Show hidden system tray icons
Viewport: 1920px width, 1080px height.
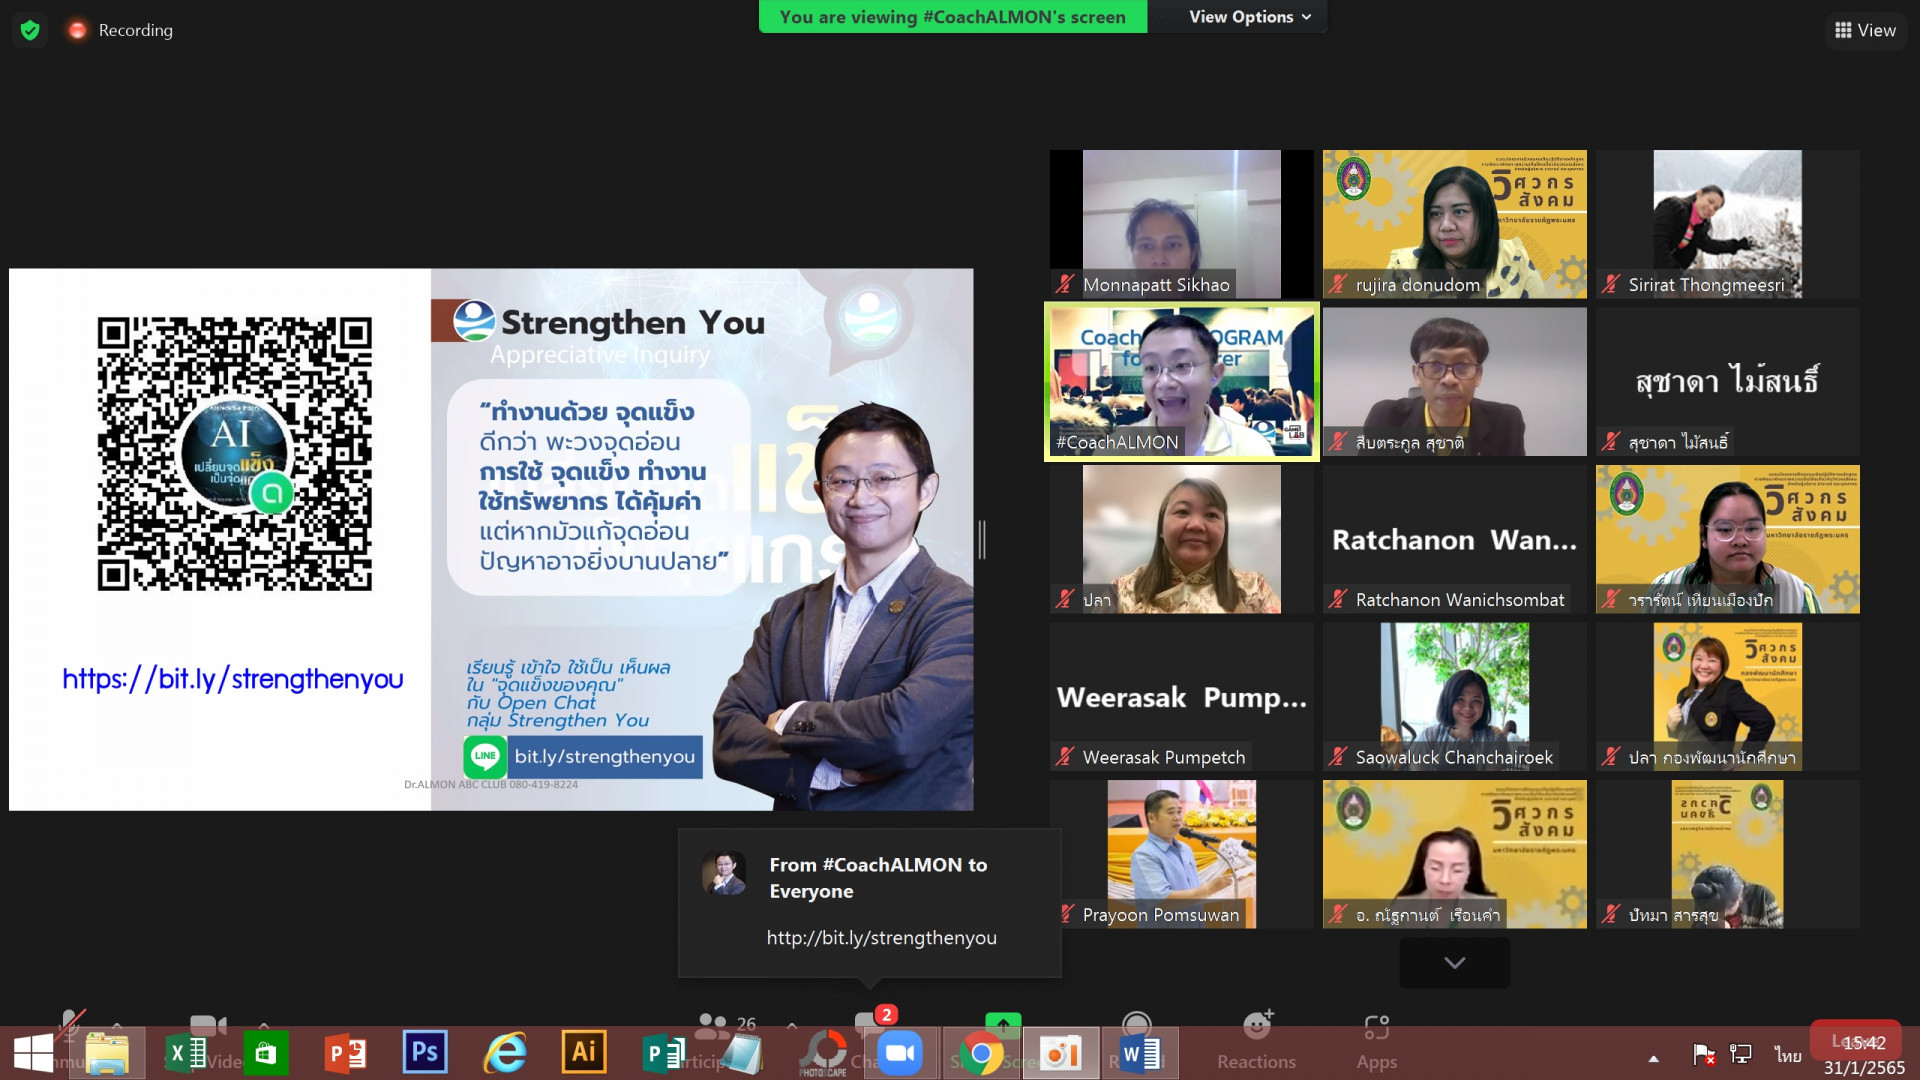pos(1654,1057)
